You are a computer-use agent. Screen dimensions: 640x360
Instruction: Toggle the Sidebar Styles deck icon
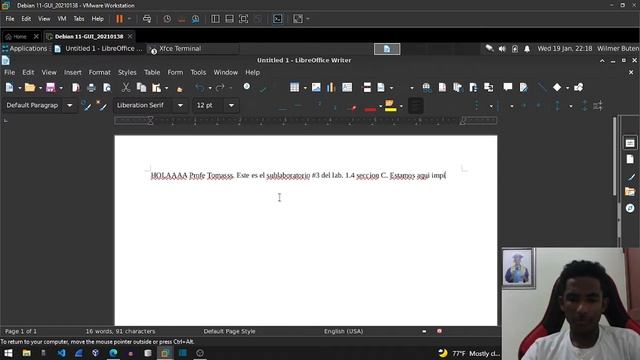pyautogui.click(x=630, y=176)
